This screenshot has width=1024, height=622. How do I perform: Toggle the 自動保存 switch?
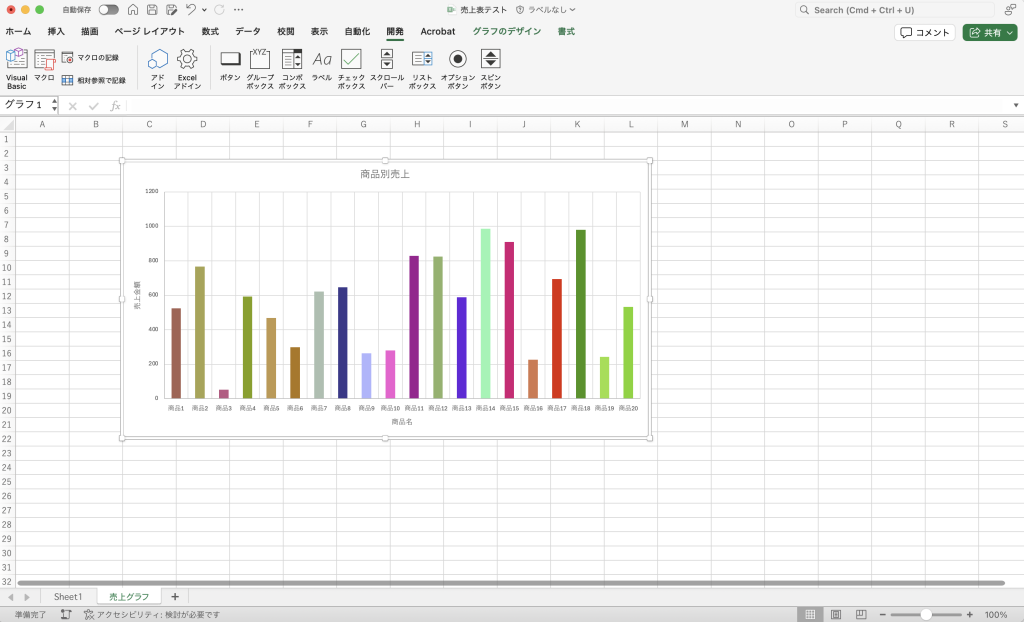108,10
